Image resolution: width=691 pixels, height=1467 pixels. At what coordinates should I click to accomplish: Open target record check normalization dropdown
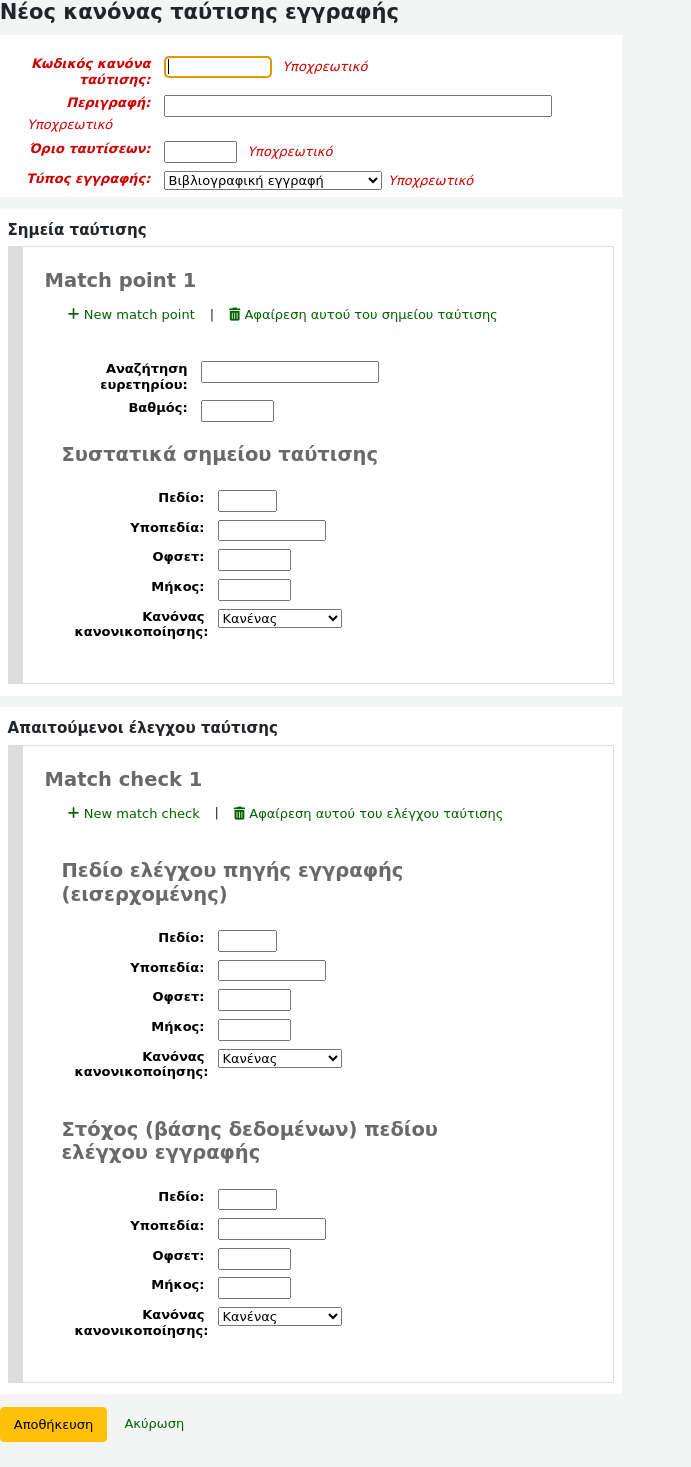(x=279, y=1316)
